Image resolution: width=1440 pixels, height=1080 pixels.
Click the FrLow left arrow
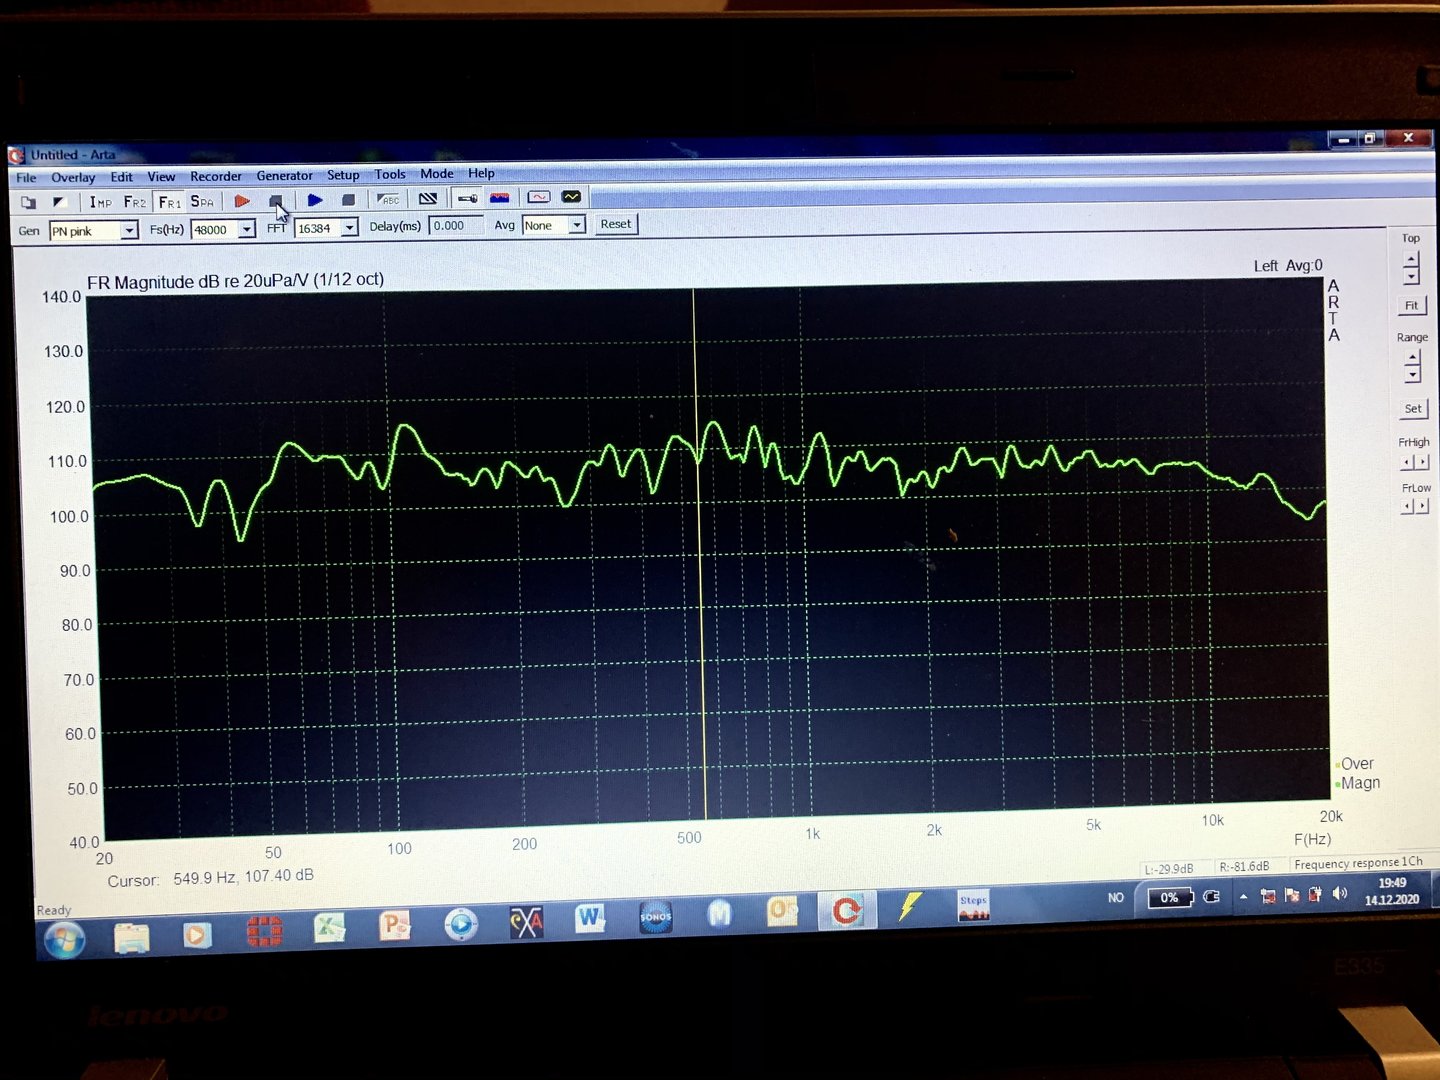(1408, 507)
